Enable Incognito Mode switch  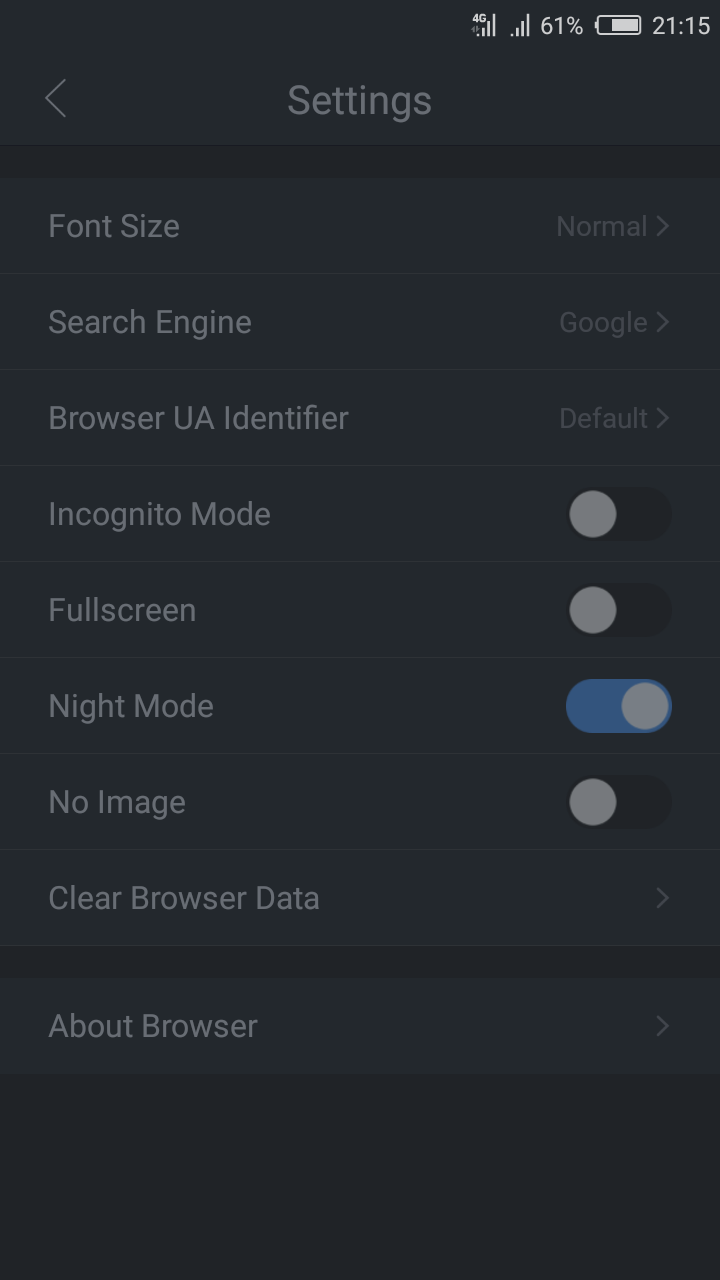point(618,514)
